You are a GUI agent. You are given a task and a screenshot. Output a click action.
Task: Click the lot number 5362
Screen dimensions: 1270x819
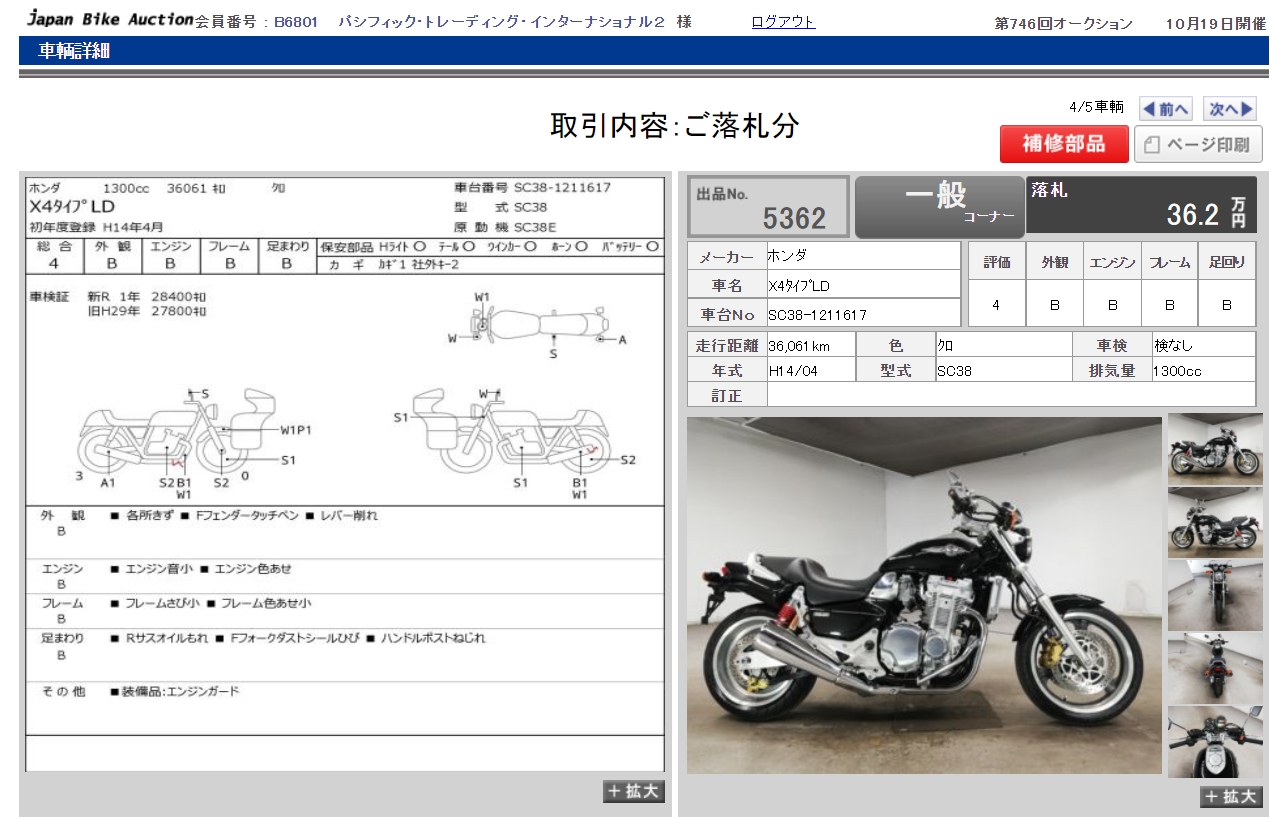tap(794, 217)
